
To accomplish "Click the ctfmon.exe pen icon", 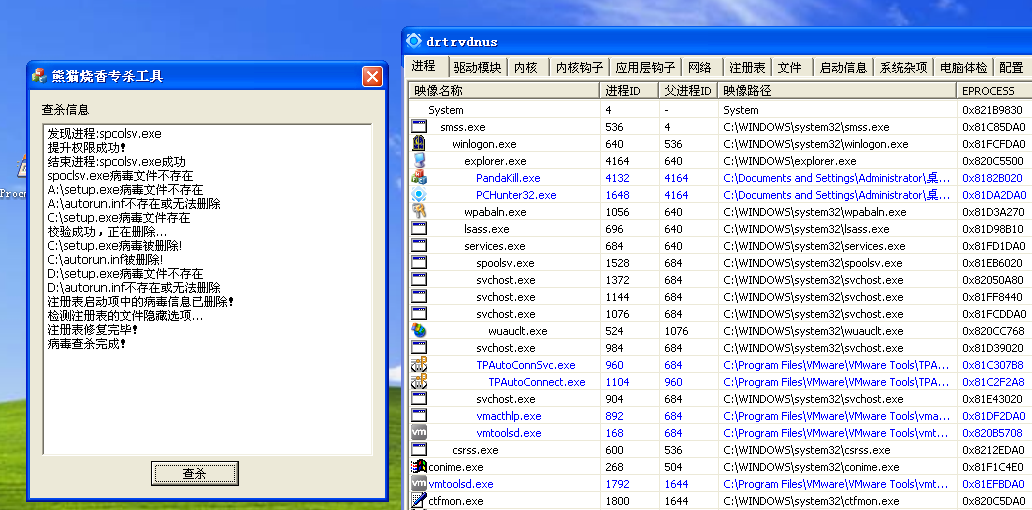I will coord(419,501).
